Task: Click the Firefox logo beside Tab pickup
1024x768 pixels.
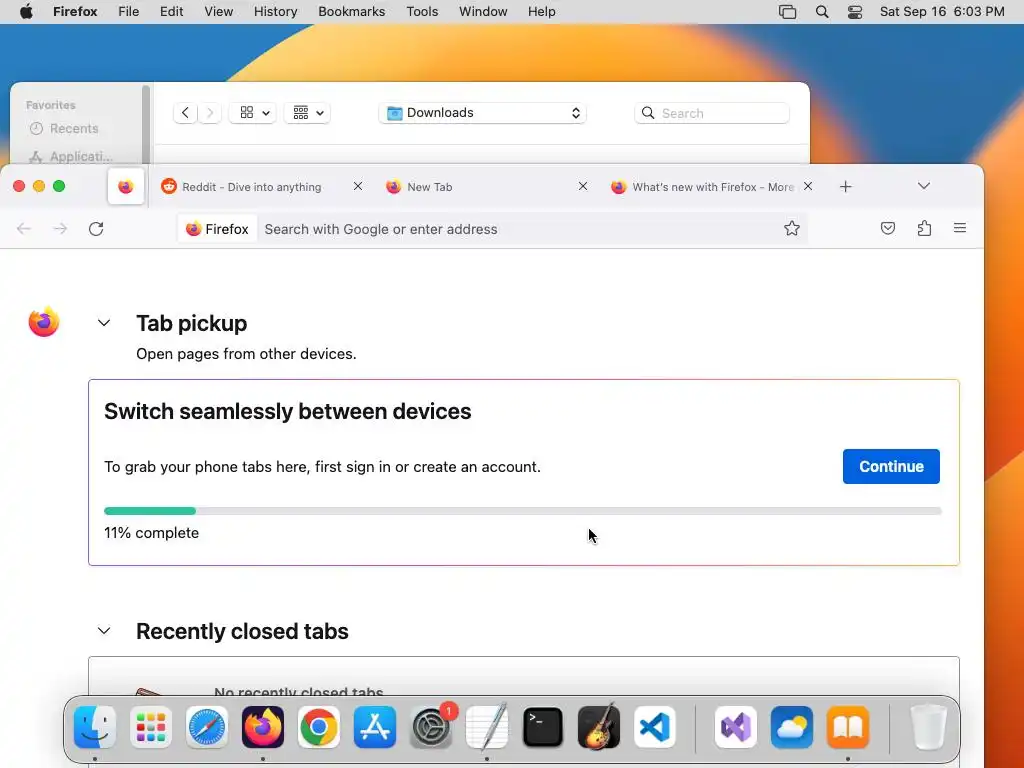Action: click(44, 322)
